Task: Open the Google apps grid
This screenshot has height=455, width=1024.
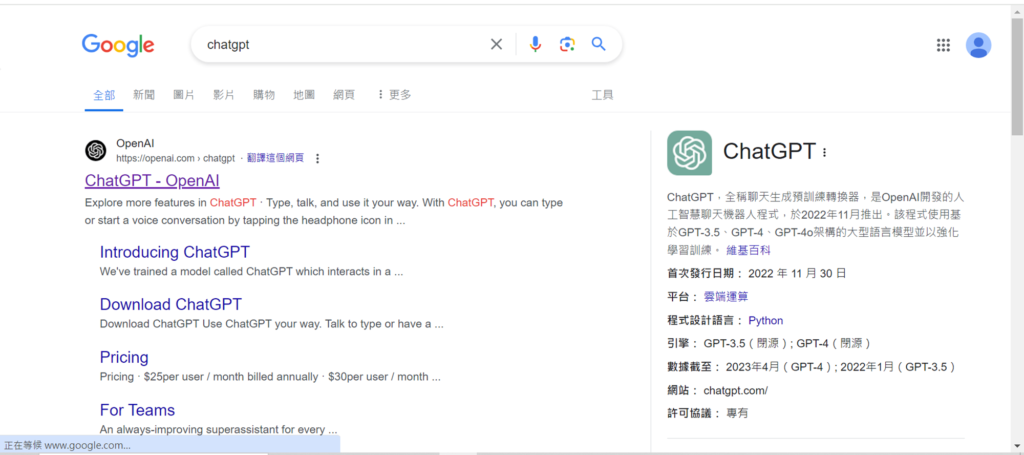Action: (942, 45)
